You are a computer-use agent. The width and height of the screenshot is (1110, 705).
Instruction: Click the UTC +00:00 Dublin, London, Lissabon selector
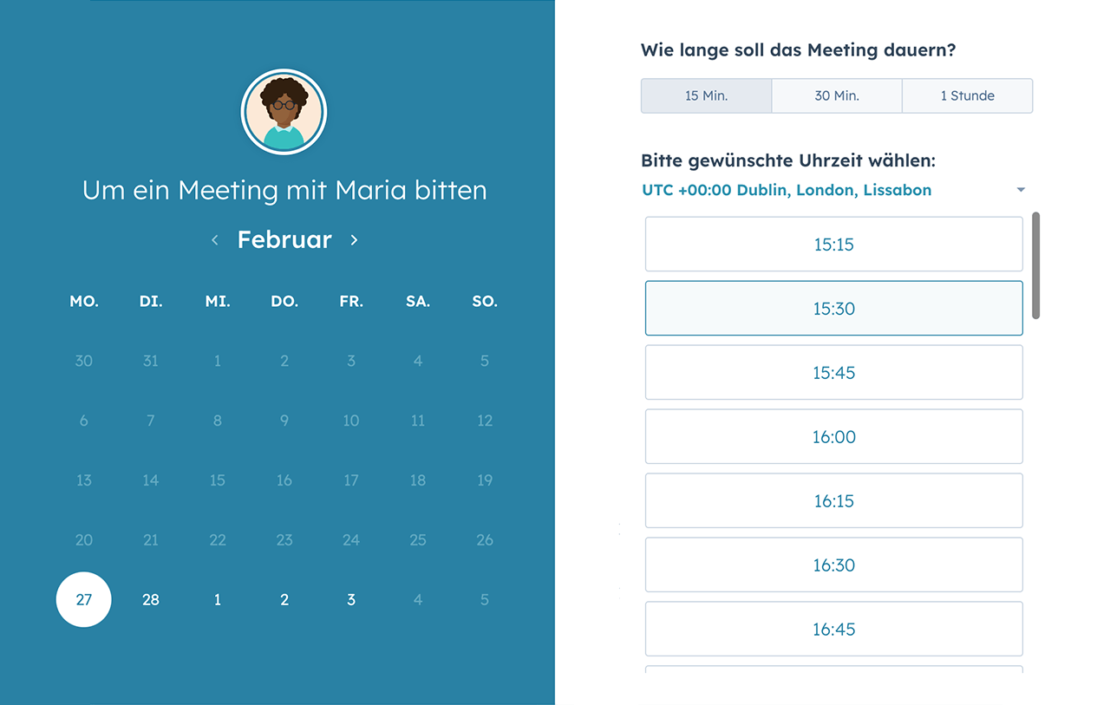[786, 190]
